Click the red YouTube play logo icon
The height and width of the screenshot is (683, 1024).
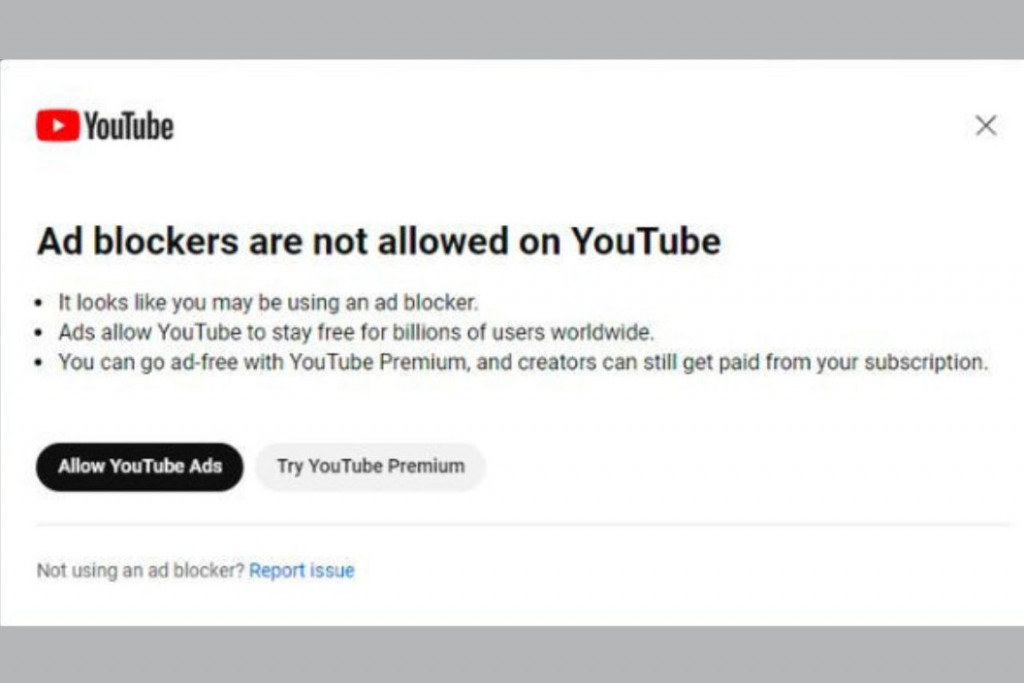coord(57,125)
